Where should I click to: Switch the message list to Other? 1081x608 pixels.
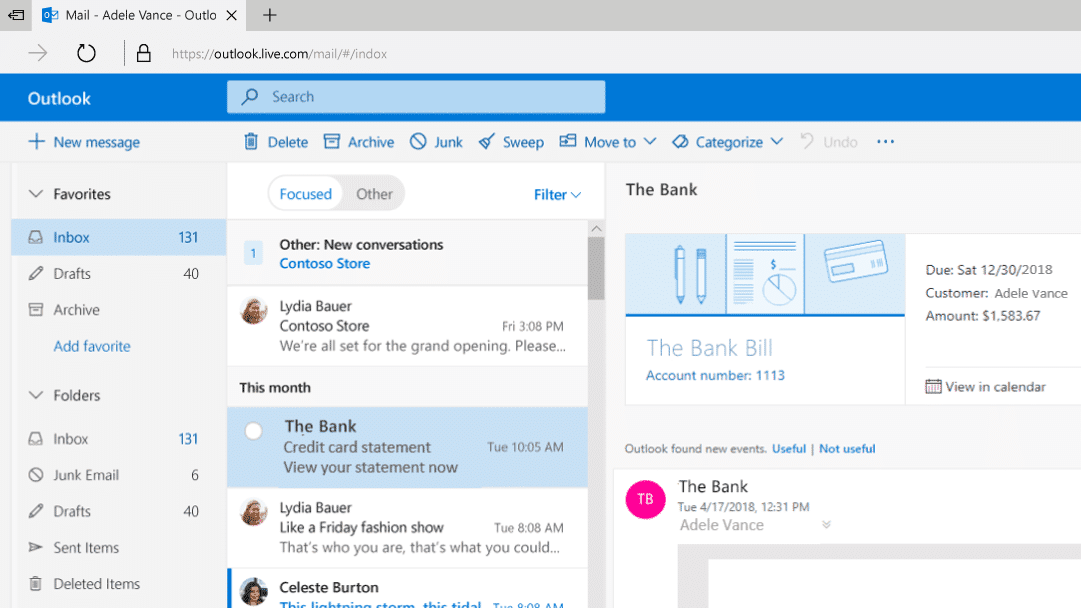pyautogui.click(x=374, y=193)
